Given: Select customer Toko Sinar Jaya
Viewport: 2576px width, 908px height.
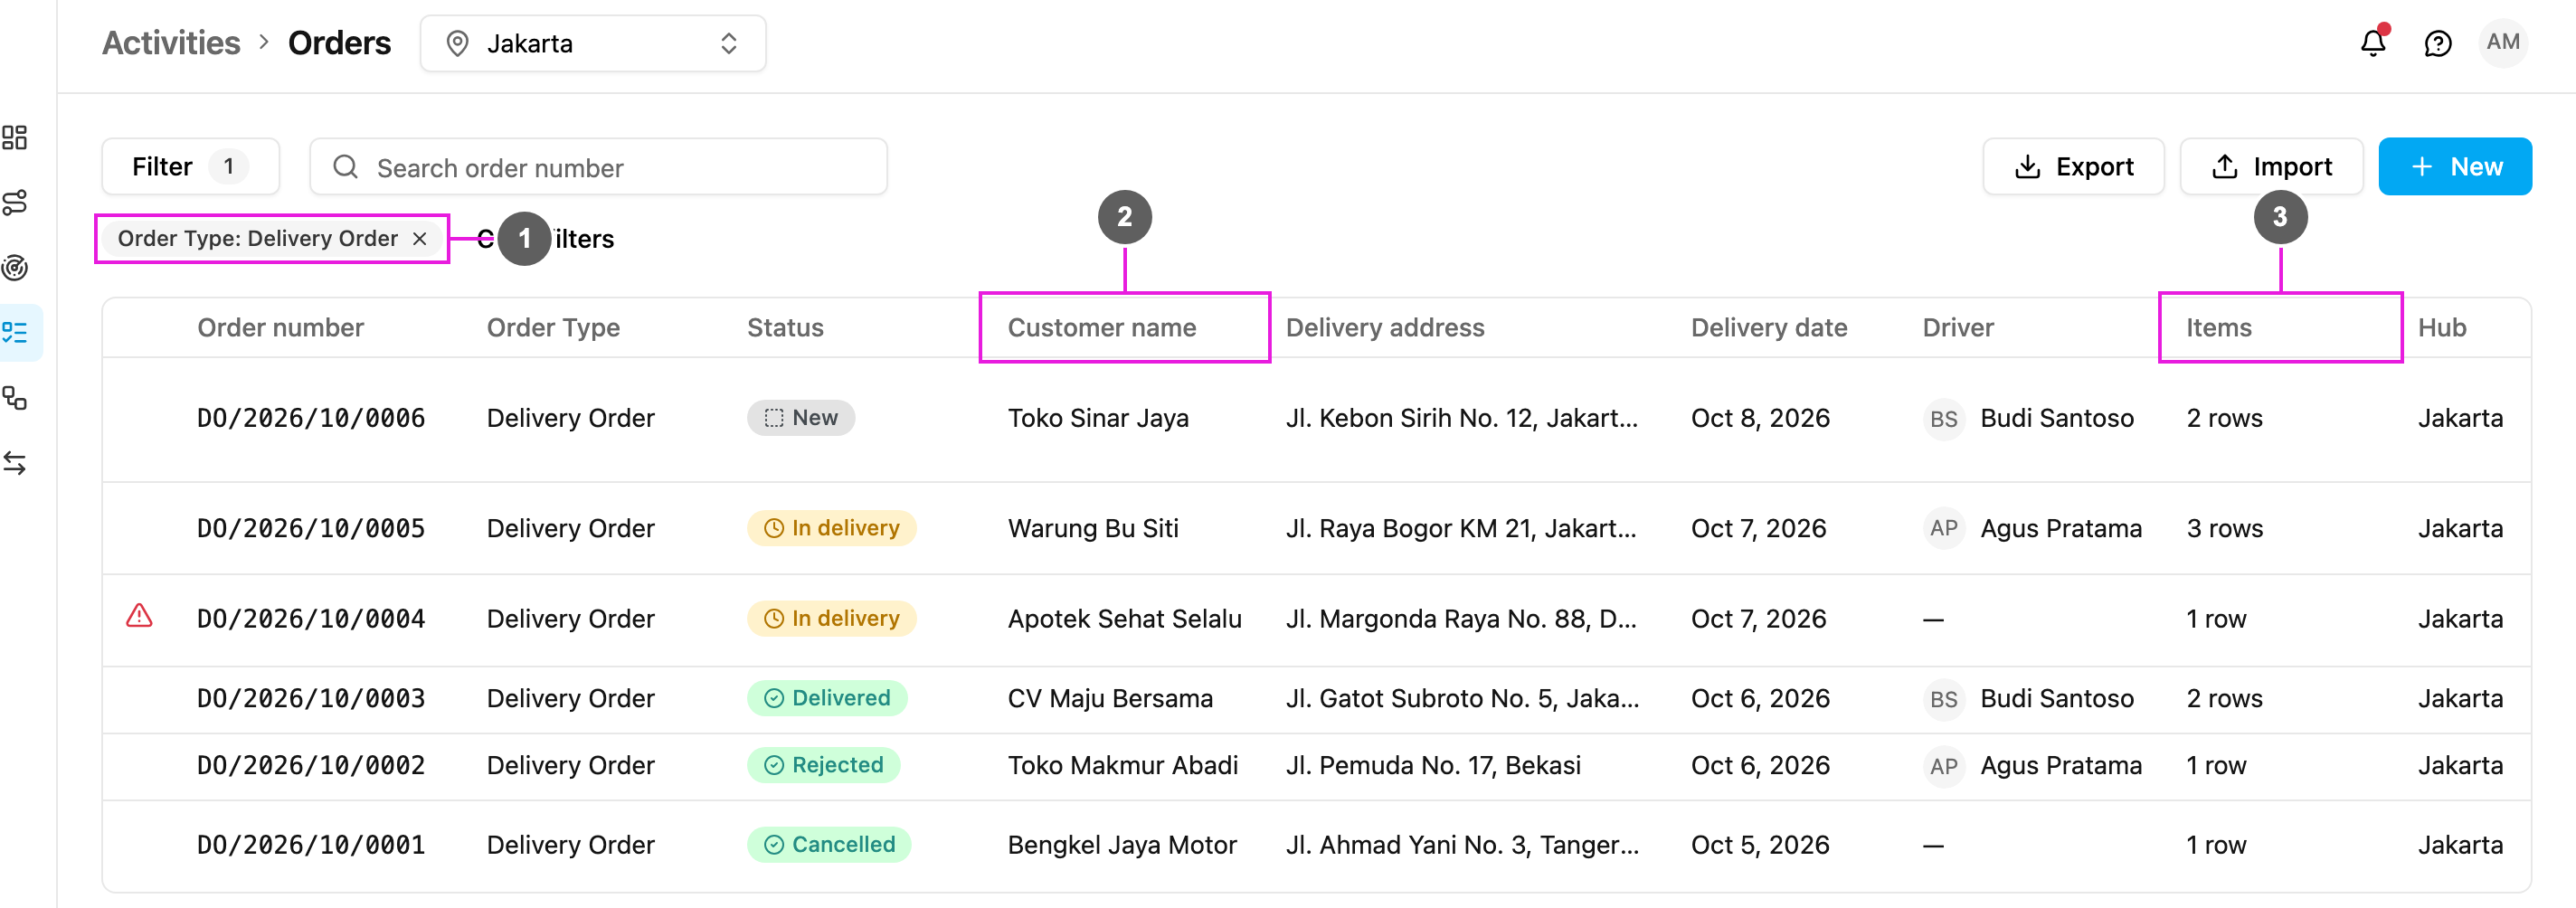Looking at the screenshot, I should point(1098,418).
